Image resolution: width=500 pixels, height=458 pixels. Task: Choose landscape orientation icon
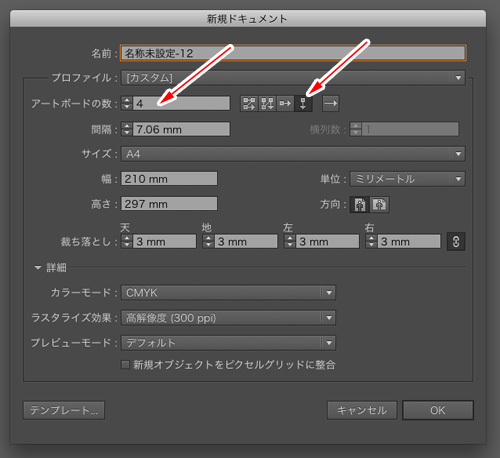click(379, 204)
